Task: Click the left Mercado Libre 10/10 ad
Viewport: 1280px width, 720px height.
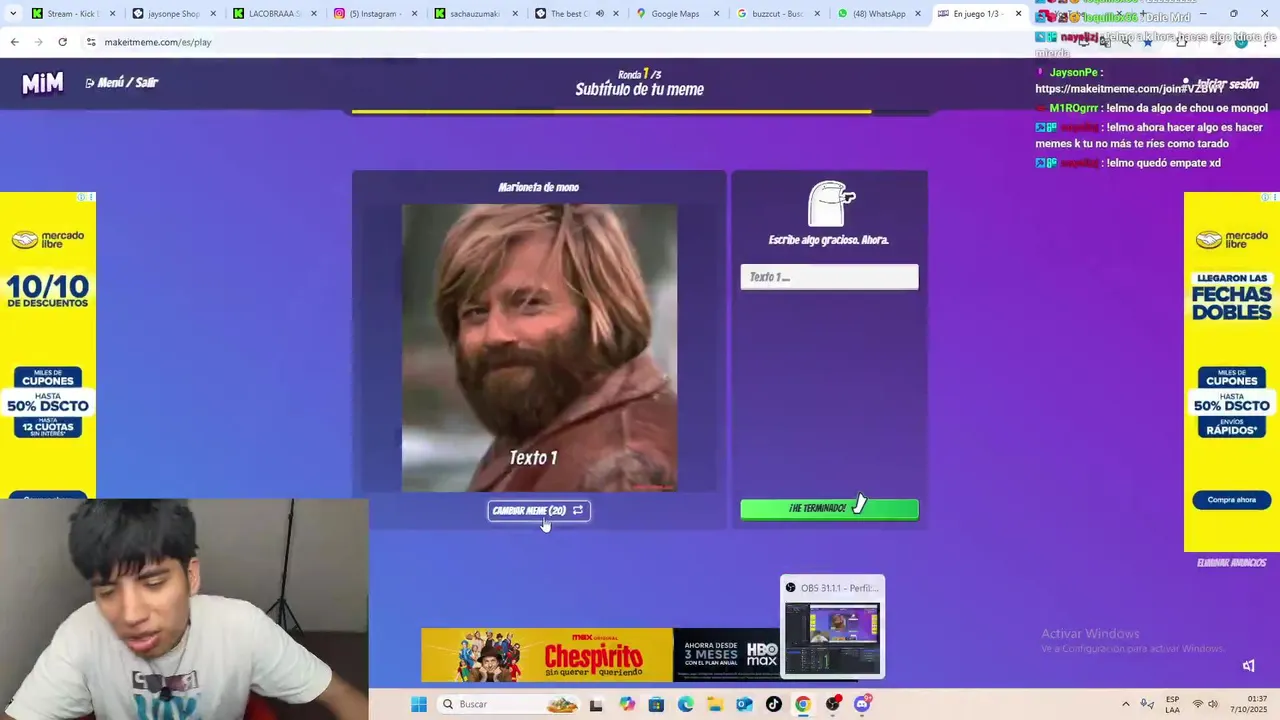Action: point(48,345)
